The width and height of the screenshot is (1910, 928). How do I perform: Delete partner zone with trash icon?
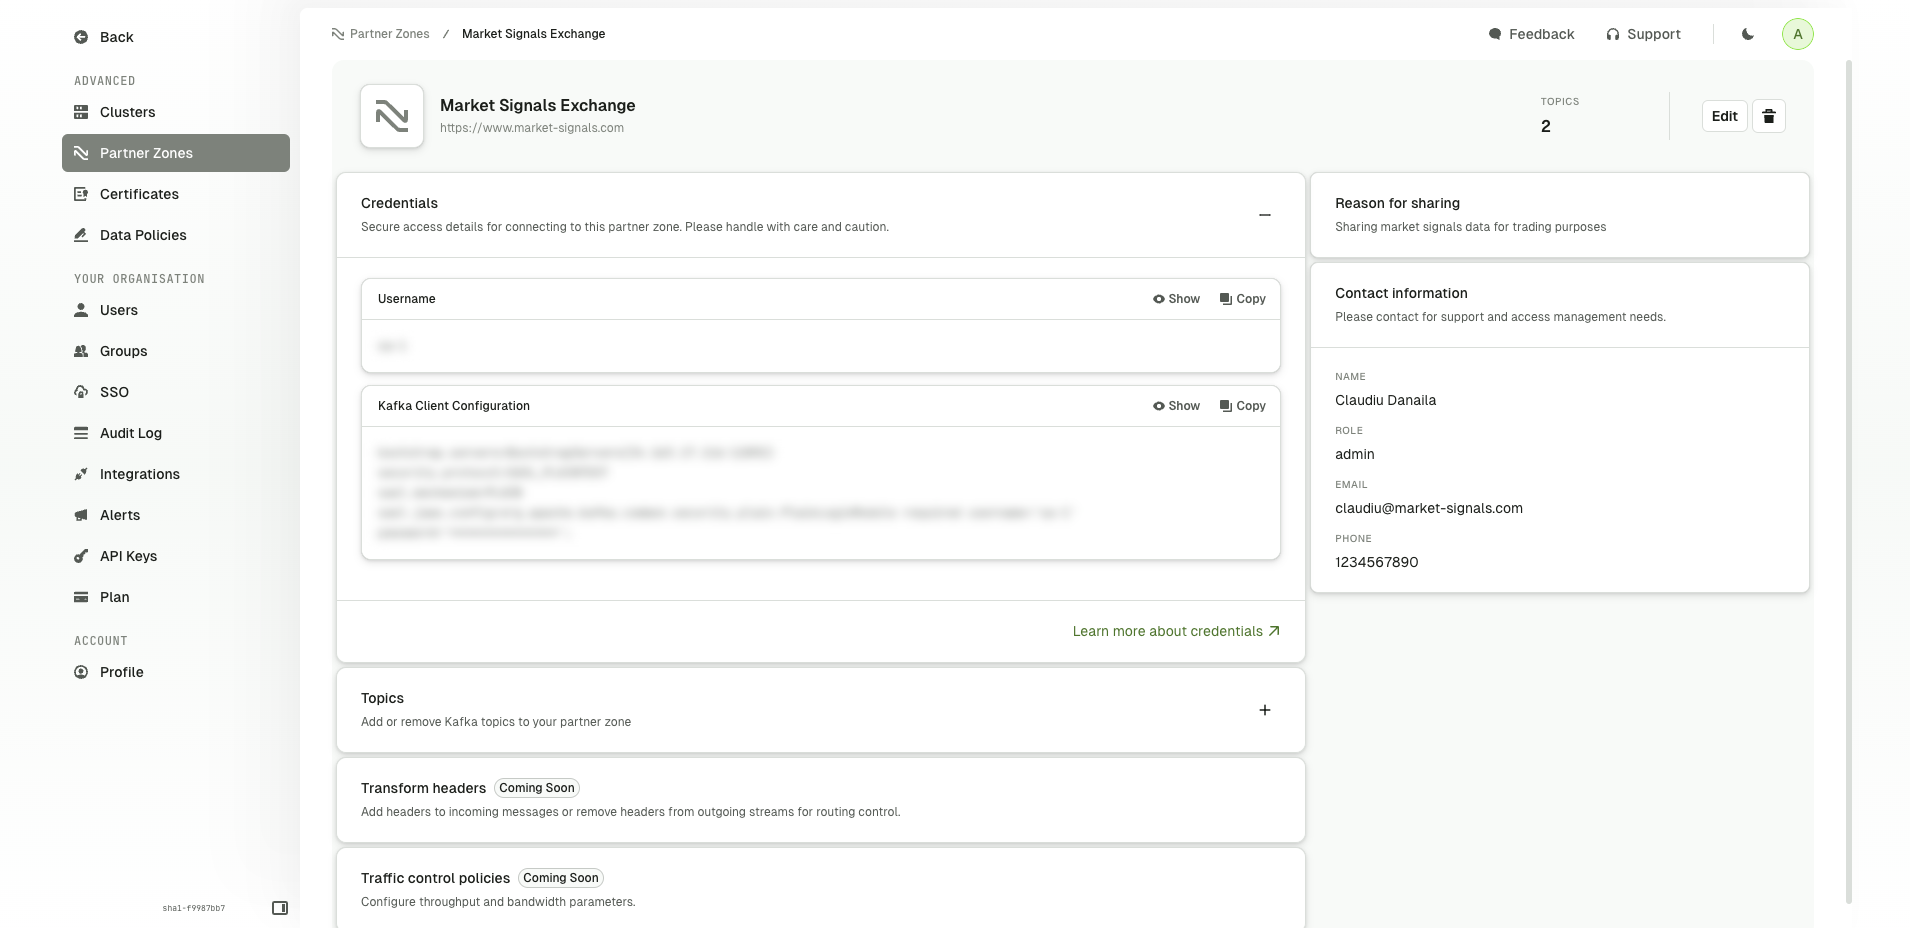(x=1768, y=116)
